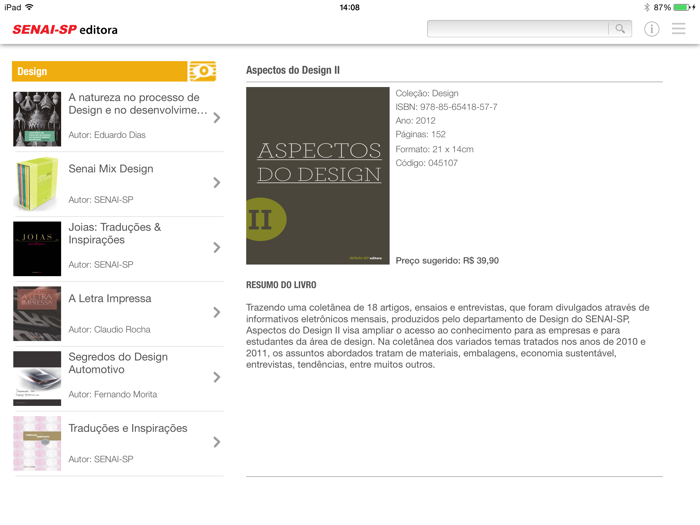Screen dimensions: 700x525
Task: Click the ISBN 978-85-65418-57-7 line
Action: pyautogui.click(x=446, y=107)
